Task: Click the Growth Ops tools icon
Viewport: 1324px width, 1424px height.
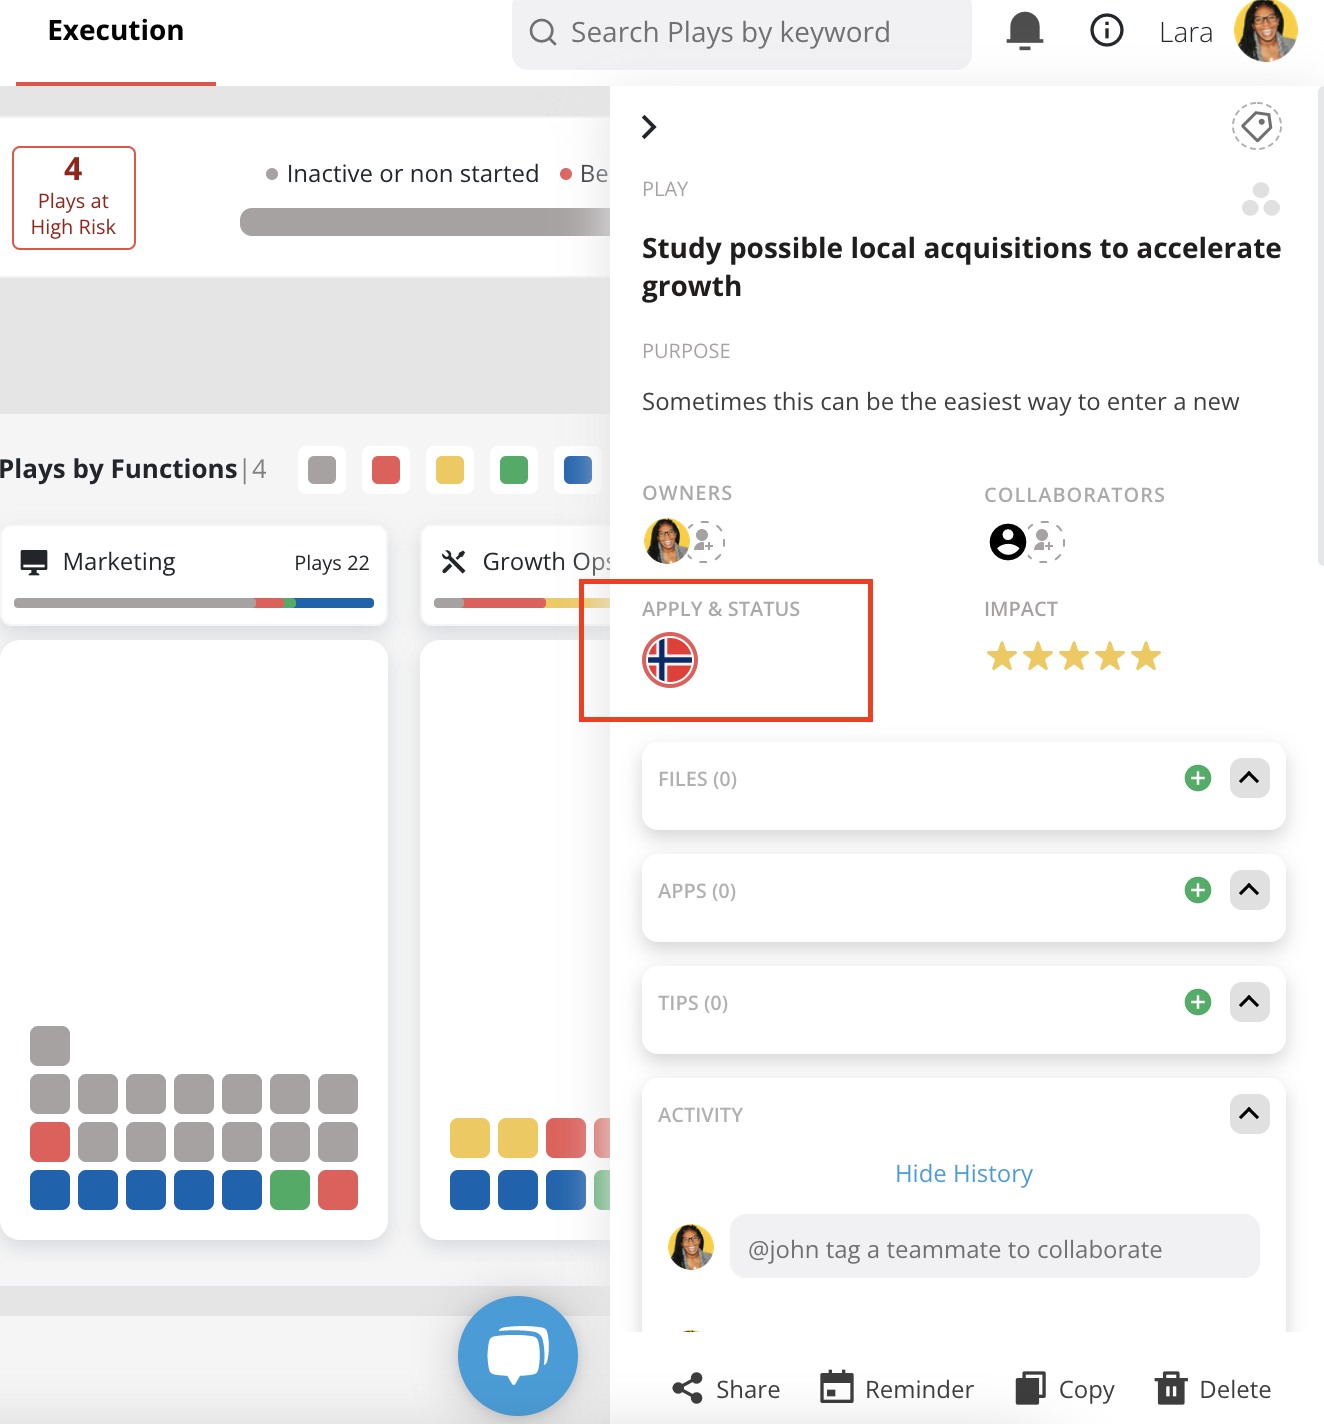Action: (454, 562)
